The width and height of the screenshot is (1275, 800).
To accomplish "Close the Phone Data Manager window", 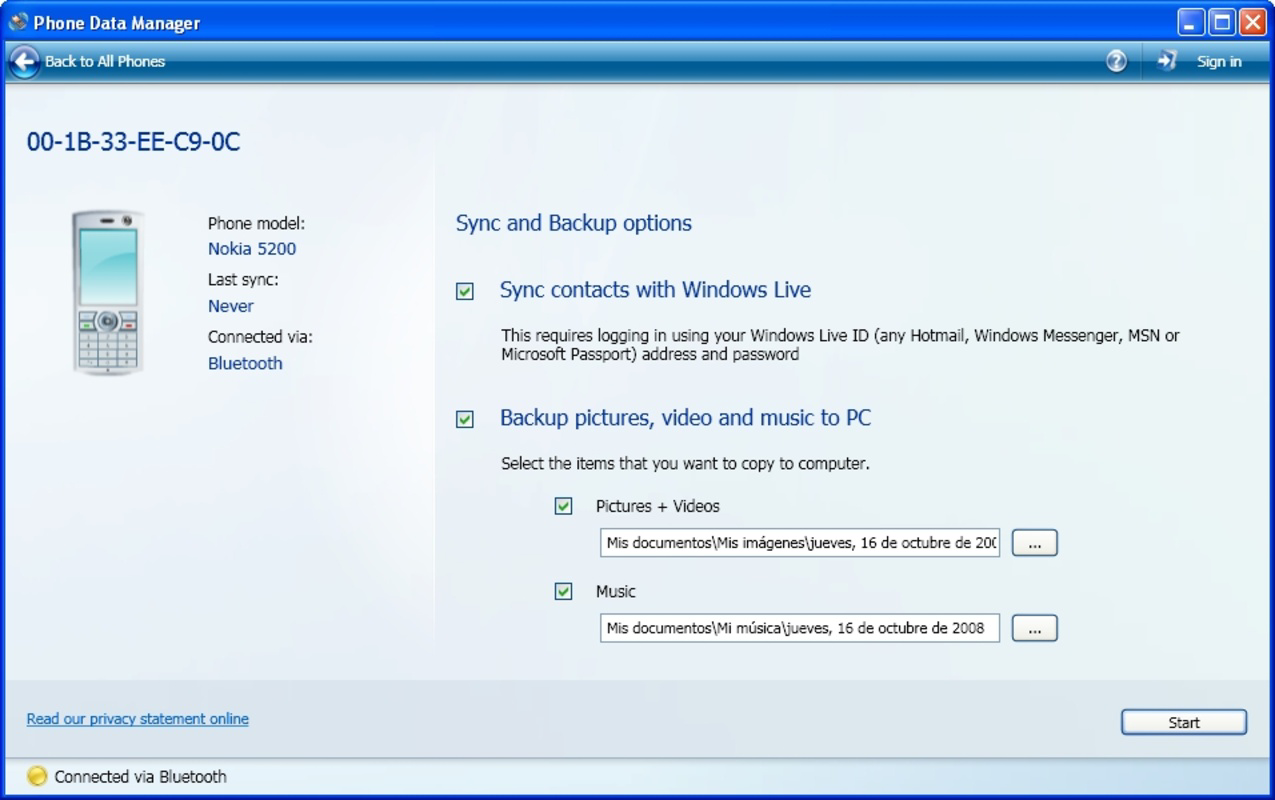I will (1252, 22).
